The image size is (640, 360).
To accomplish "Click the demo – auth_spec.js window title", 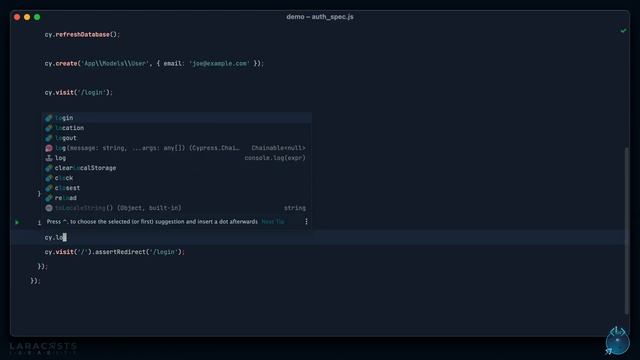I will [x=320, y=17].
